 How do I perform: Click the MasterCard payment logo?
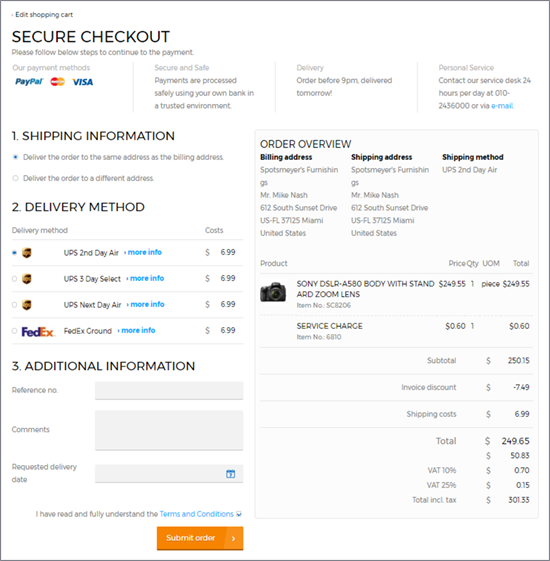[x=57, y=82]
